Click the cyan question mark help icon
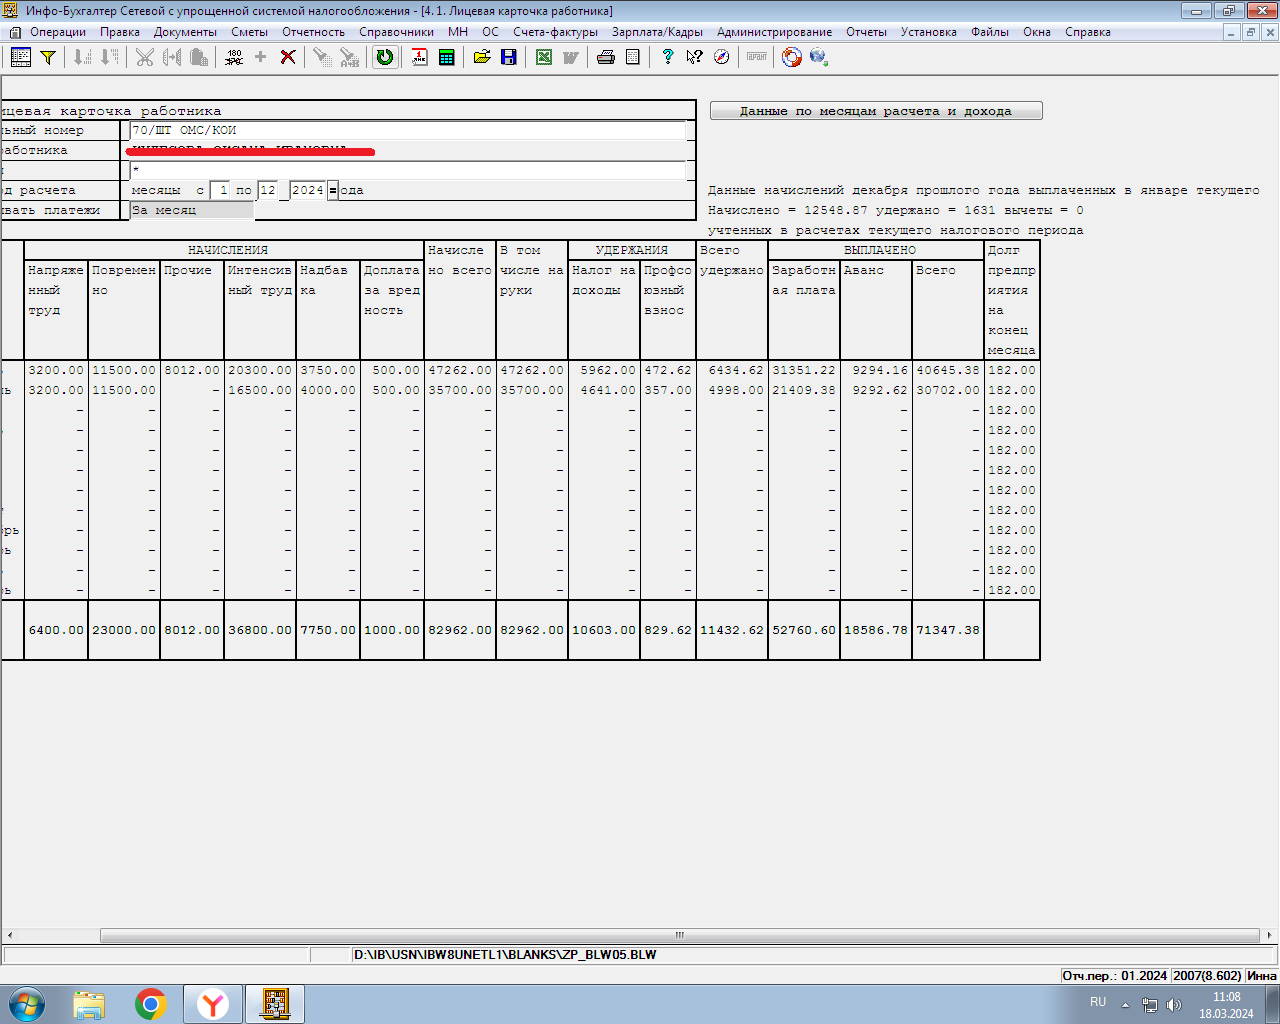Screen dimensions: 1280x1024 [668, 57]
